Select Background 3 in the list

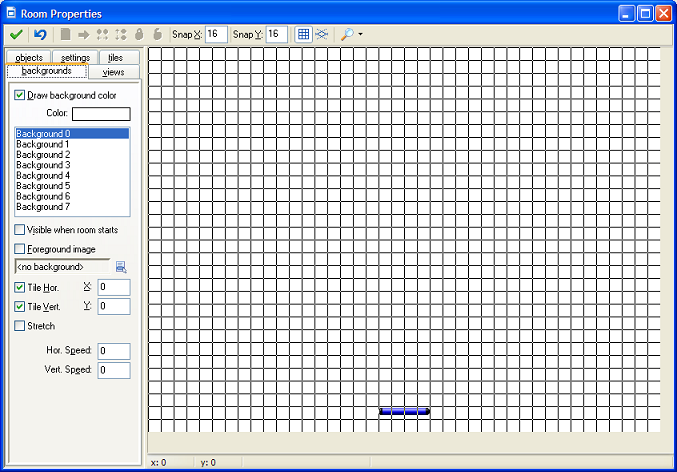43,165
